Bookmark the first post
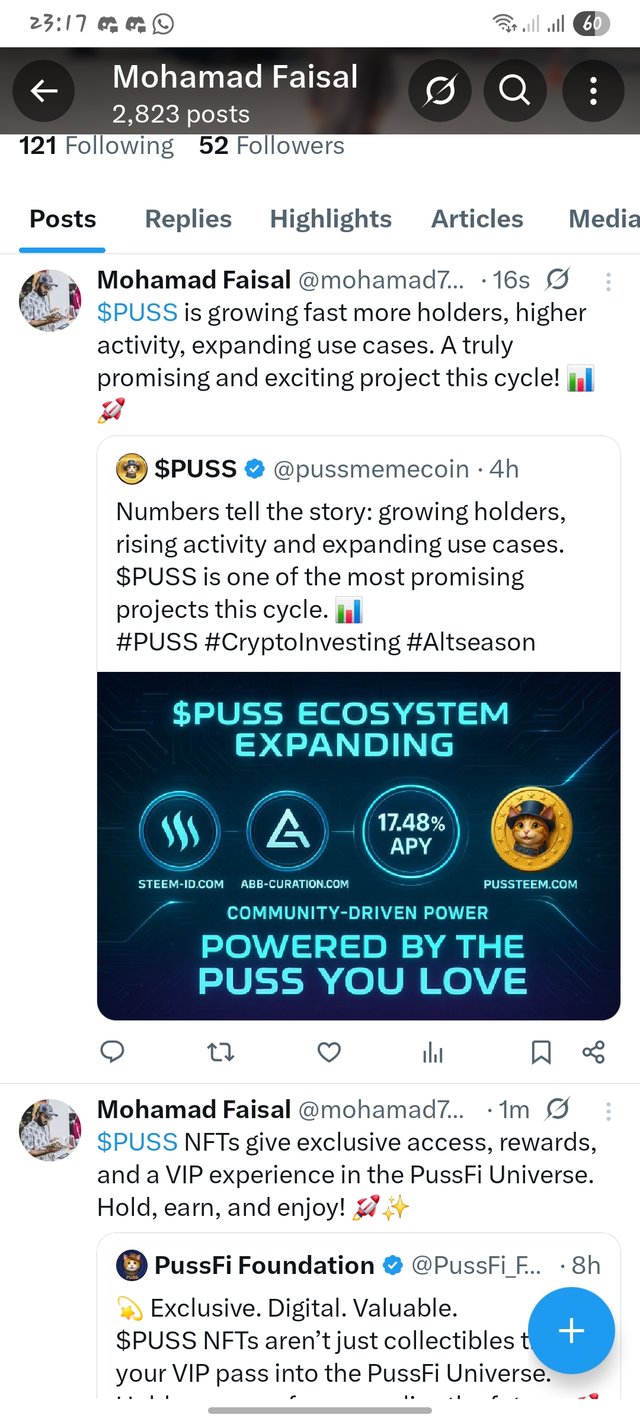This screenshot has width=640, height=1422. [x=540, y=1051]
